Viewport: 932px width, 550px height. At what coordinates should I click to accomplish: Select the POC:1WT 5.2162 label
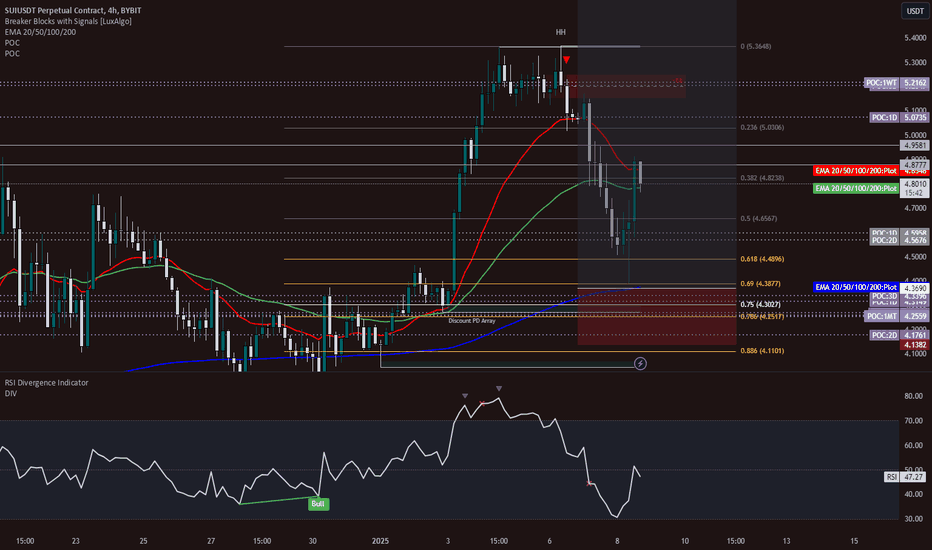click(x=896, y=83)
